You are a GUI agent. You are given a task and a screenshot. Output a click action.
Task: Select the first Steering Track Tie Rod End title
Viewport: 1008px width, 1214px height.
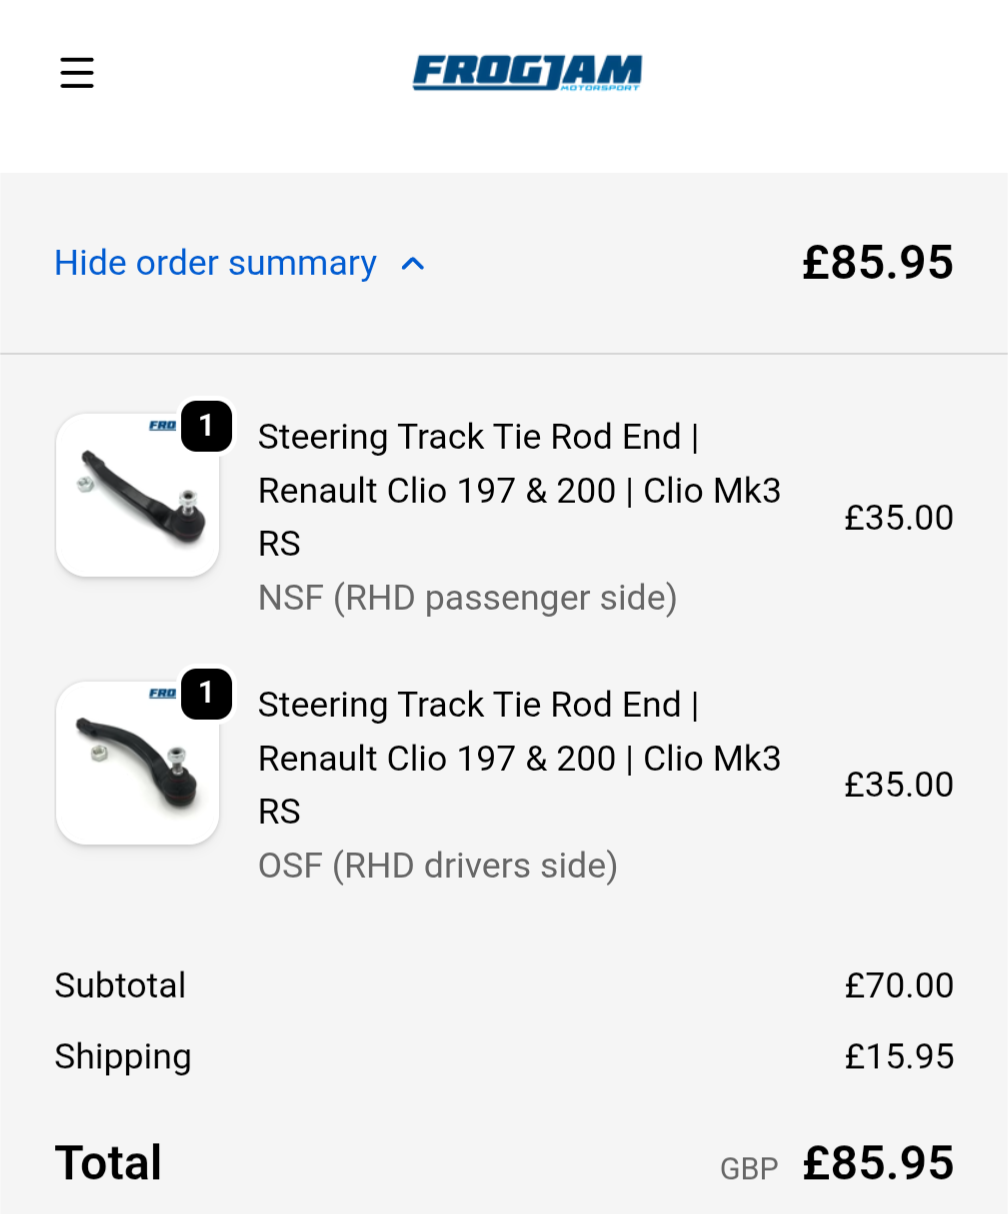pos(519,490)
